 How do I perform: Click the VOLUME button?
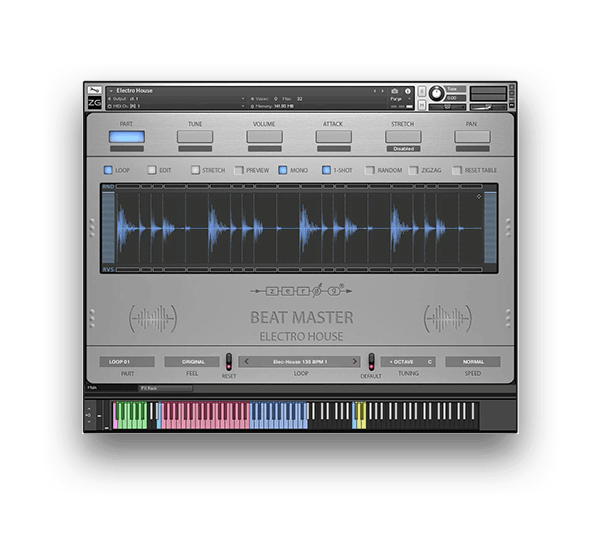(x=263, y=137)
